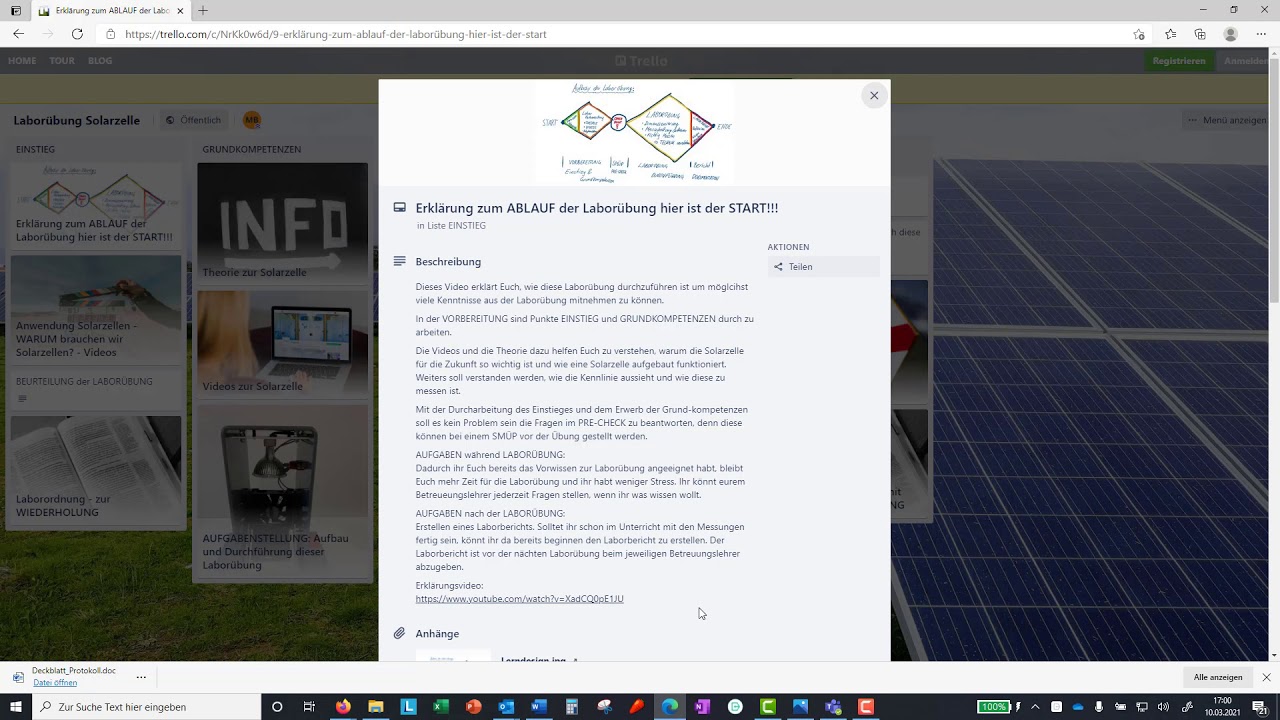Click the Anmelden button
1280x720 pixels.
(x=1246, y=61)
